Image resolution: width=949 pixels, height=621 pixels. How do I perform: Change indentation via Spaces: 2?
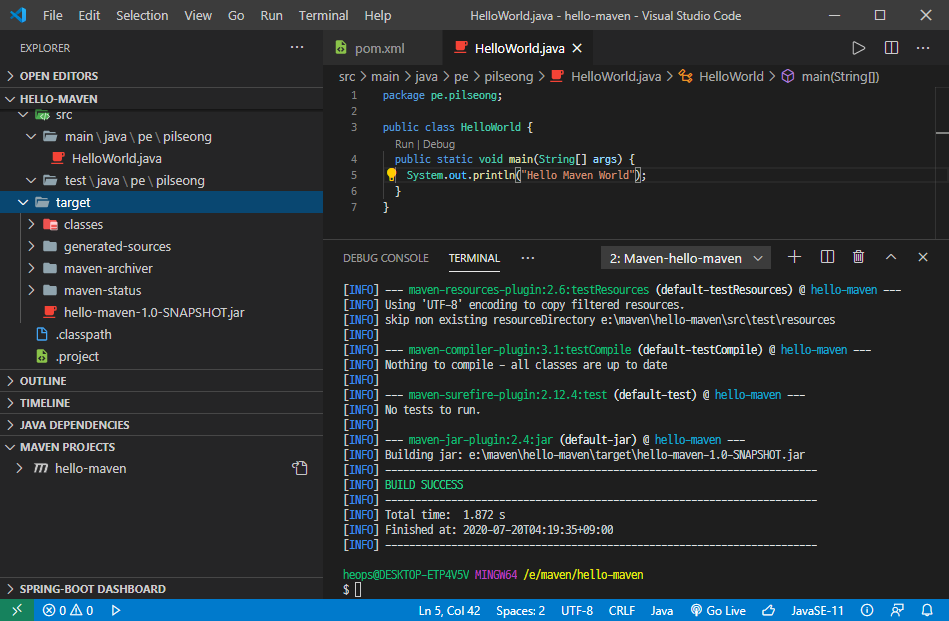[x=520, y=610]
